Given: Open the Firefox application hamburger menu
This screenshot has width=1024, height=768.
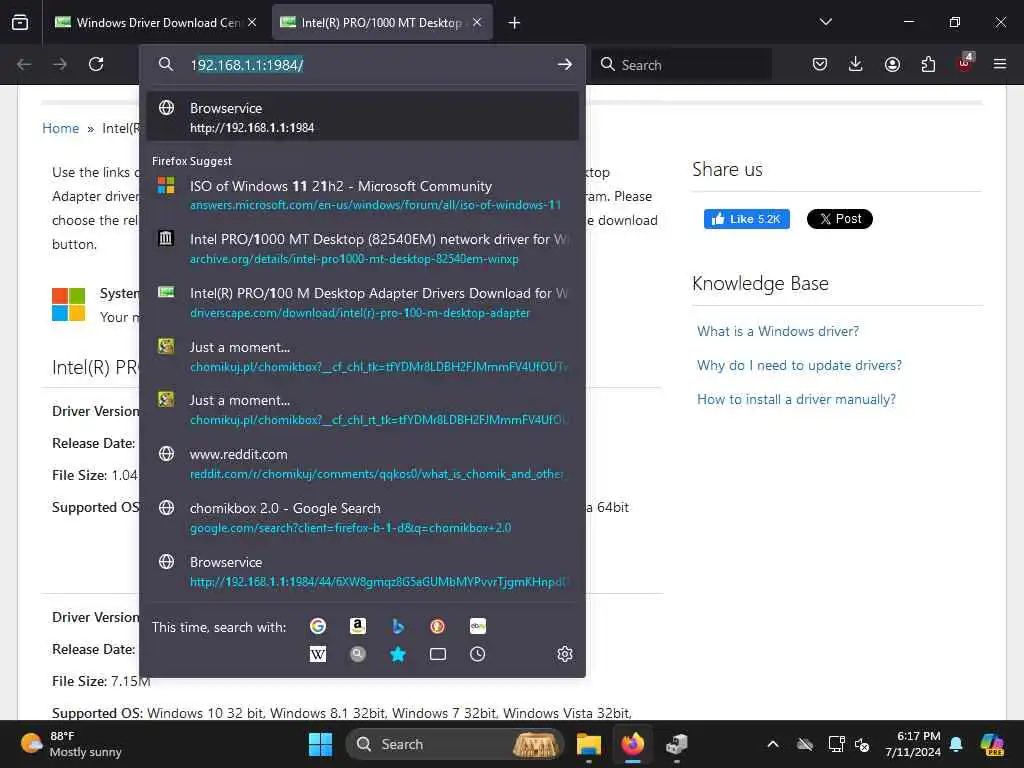Looking at the screenshot, I should (1000, 64).
